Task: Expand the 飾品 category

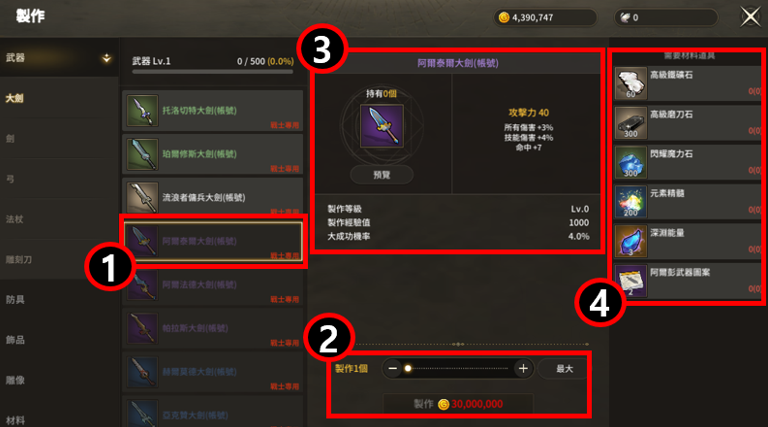Action: click(x=15, y=340)
